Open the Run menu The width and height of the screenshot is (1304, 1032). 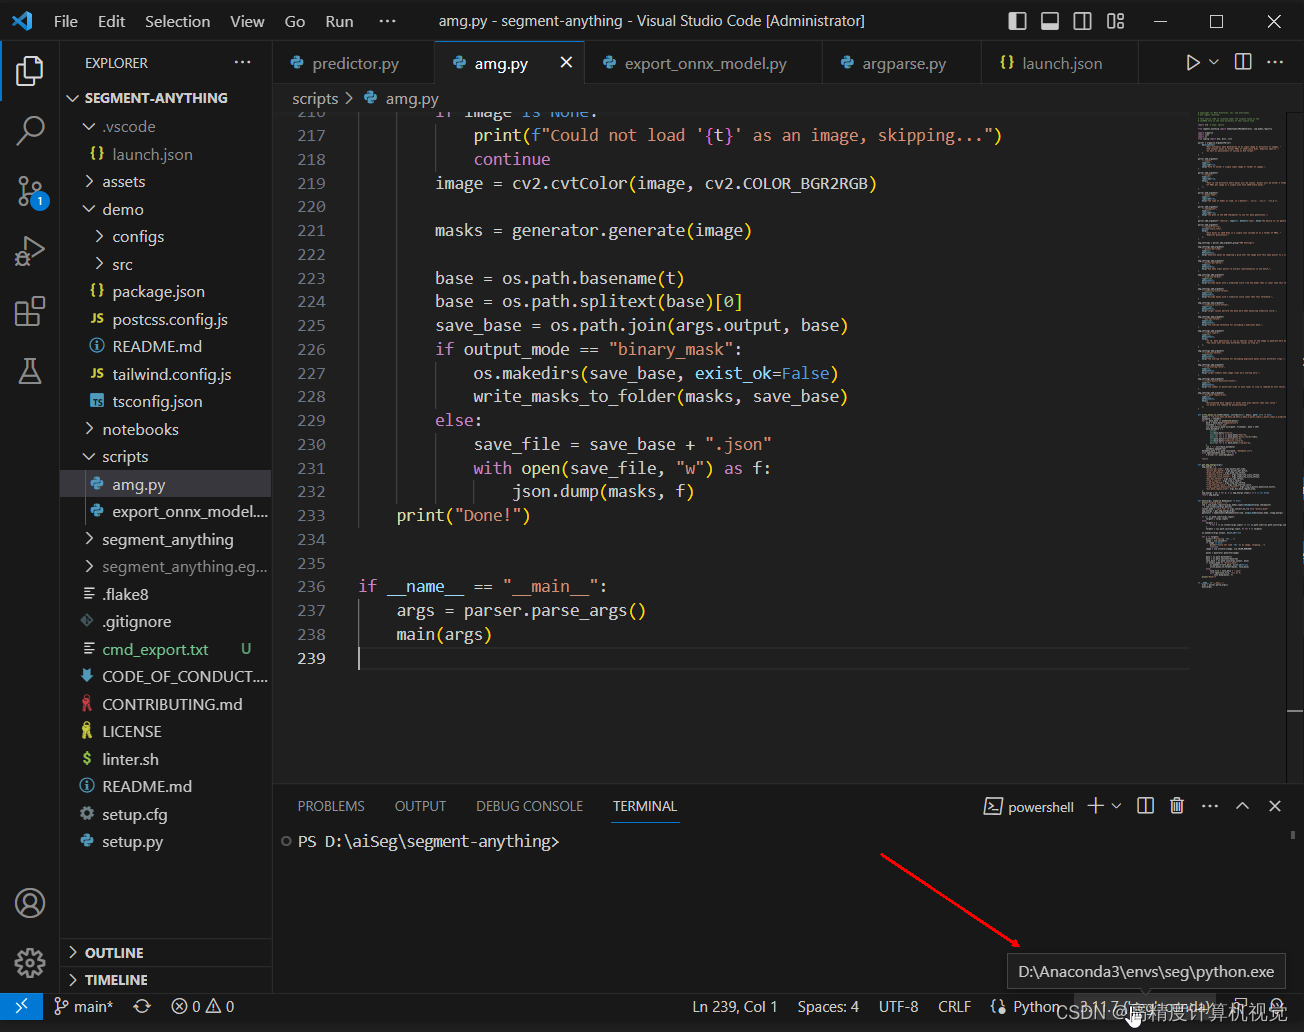click(338, 20)
